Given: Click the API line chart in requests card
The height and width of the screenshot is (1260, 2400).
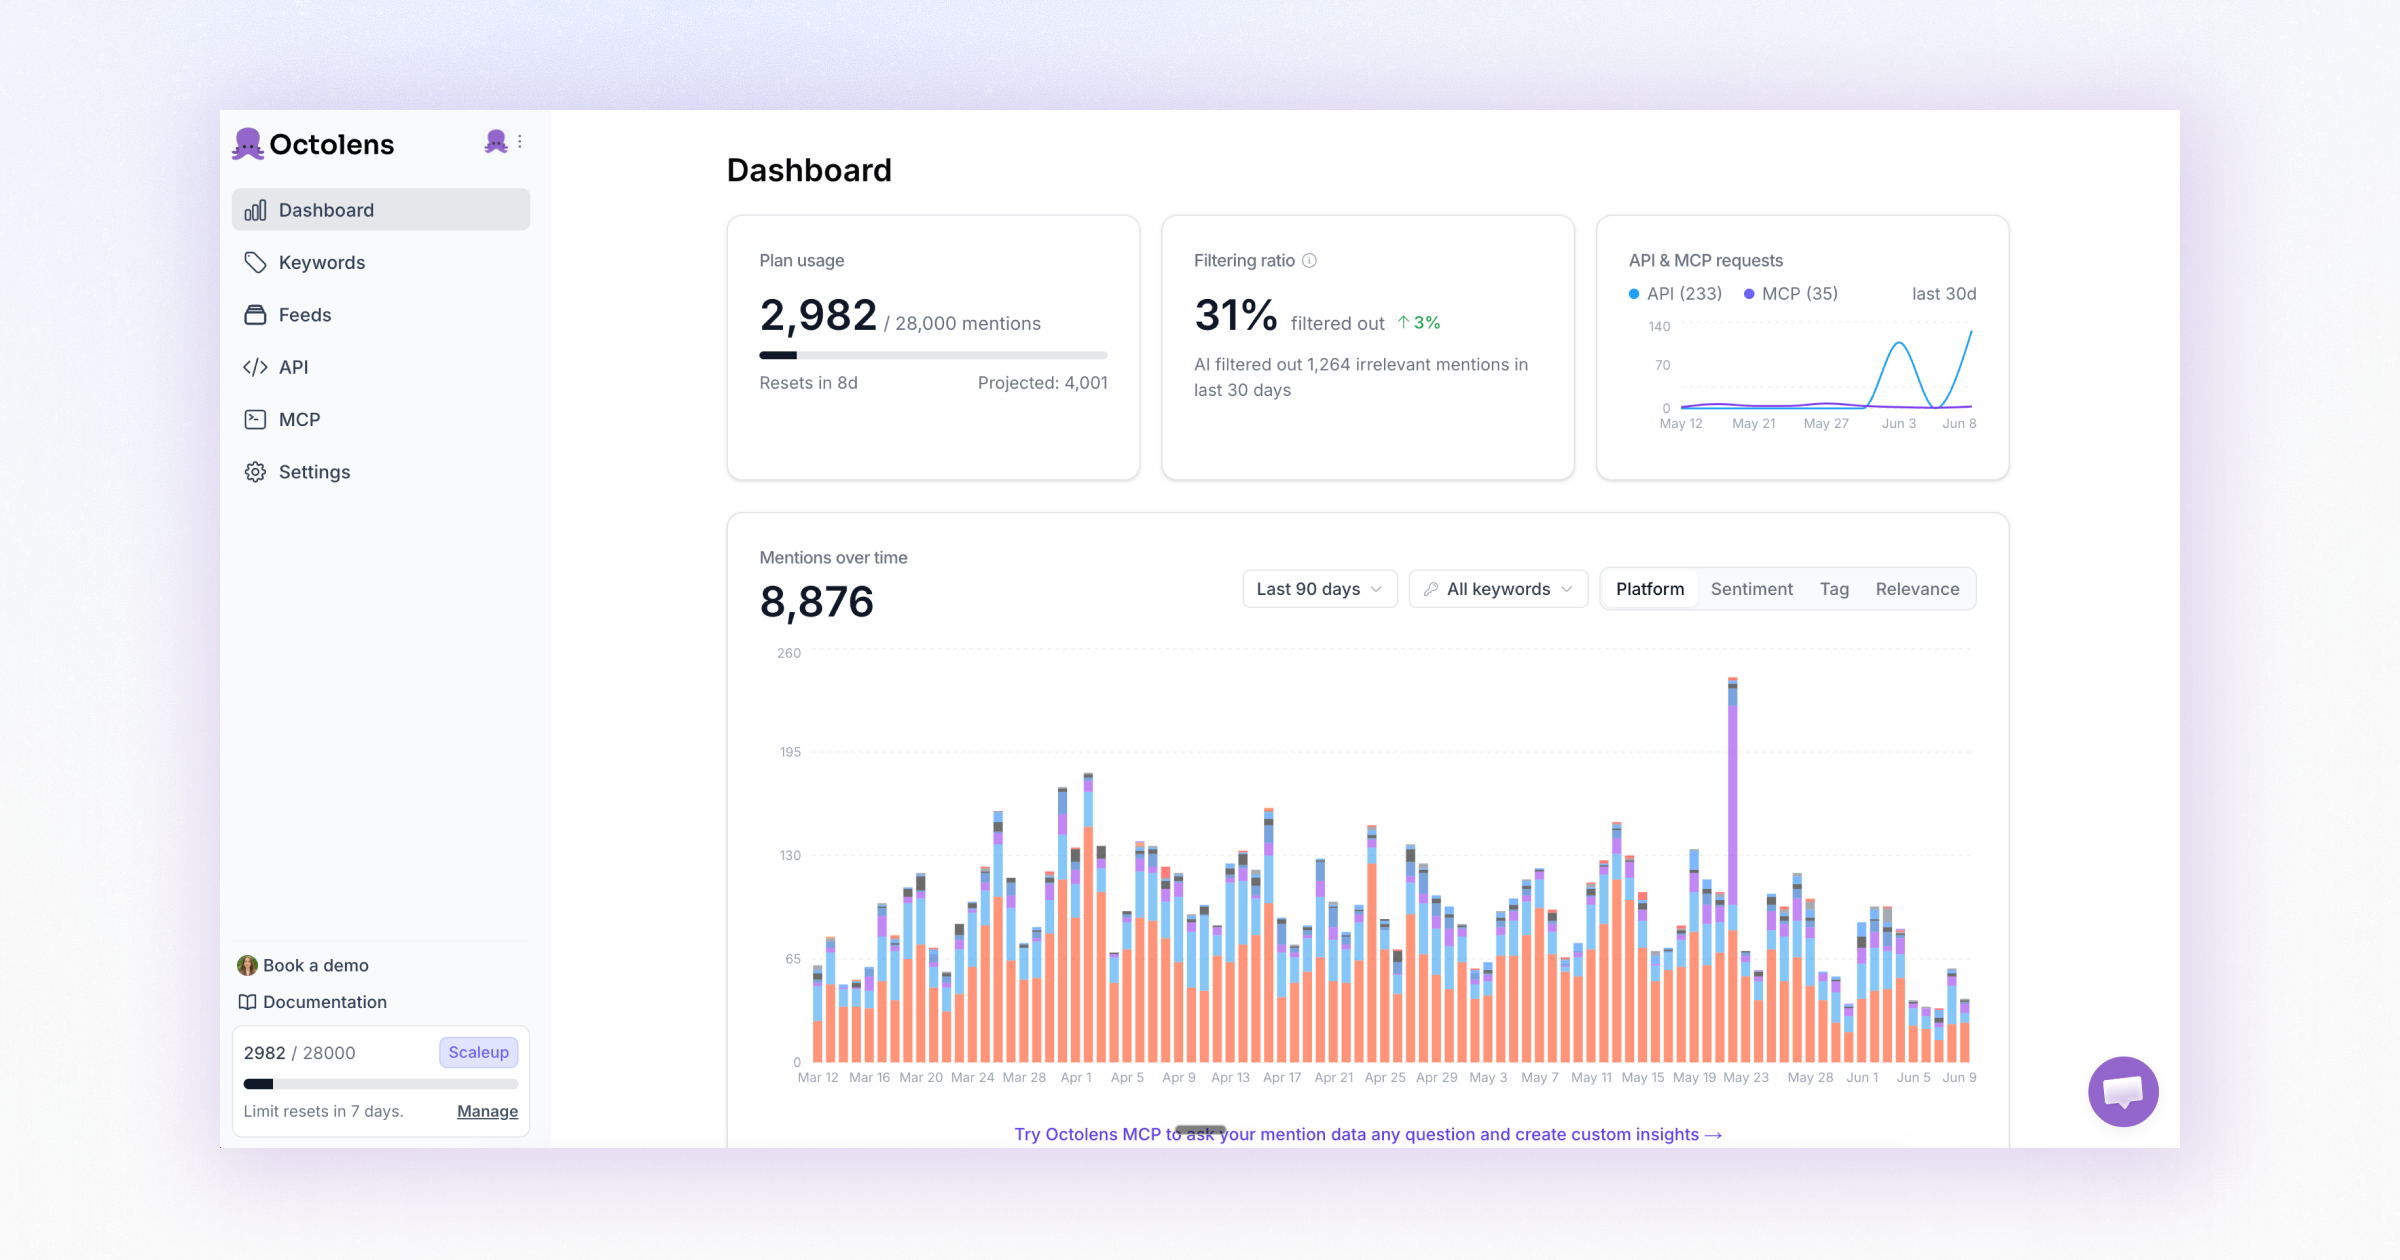Looking at the screenshot, I should [x=1826, y=368].
